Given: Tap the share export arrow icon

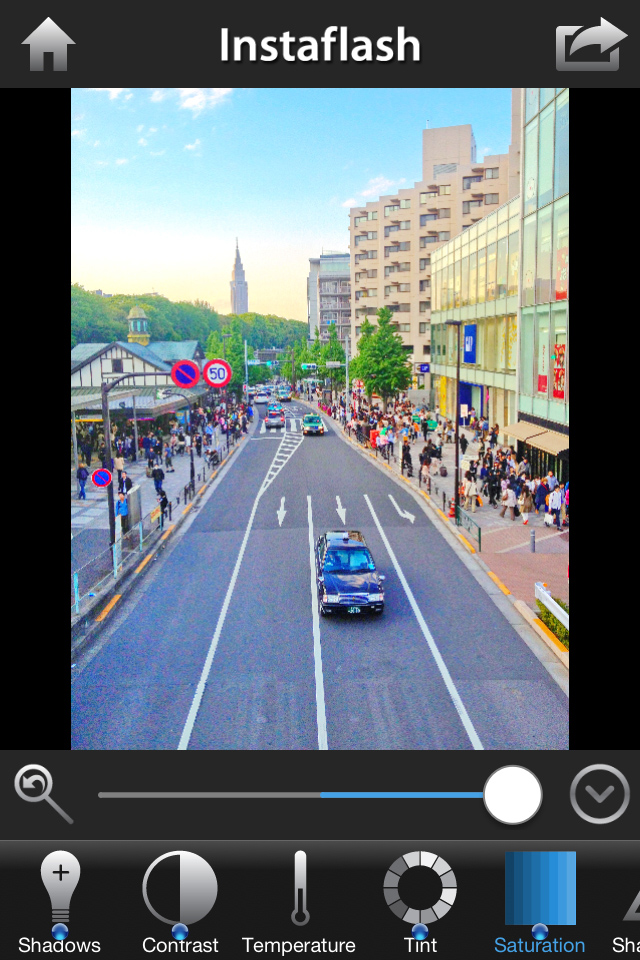Looking at the screenshot, I should click(x=590, y=44).
